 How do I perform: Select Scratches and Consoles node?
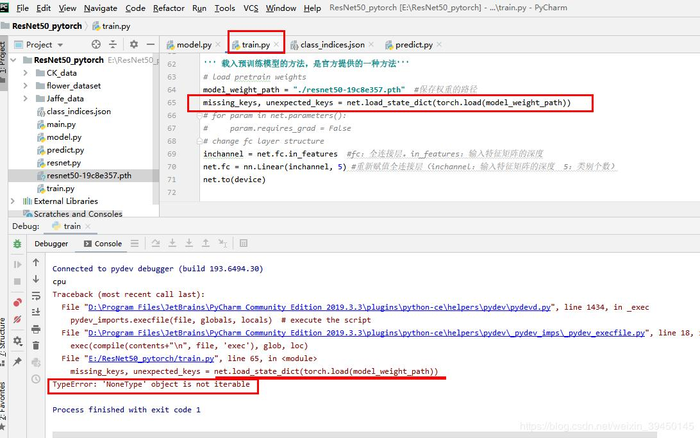coord(78,214)
